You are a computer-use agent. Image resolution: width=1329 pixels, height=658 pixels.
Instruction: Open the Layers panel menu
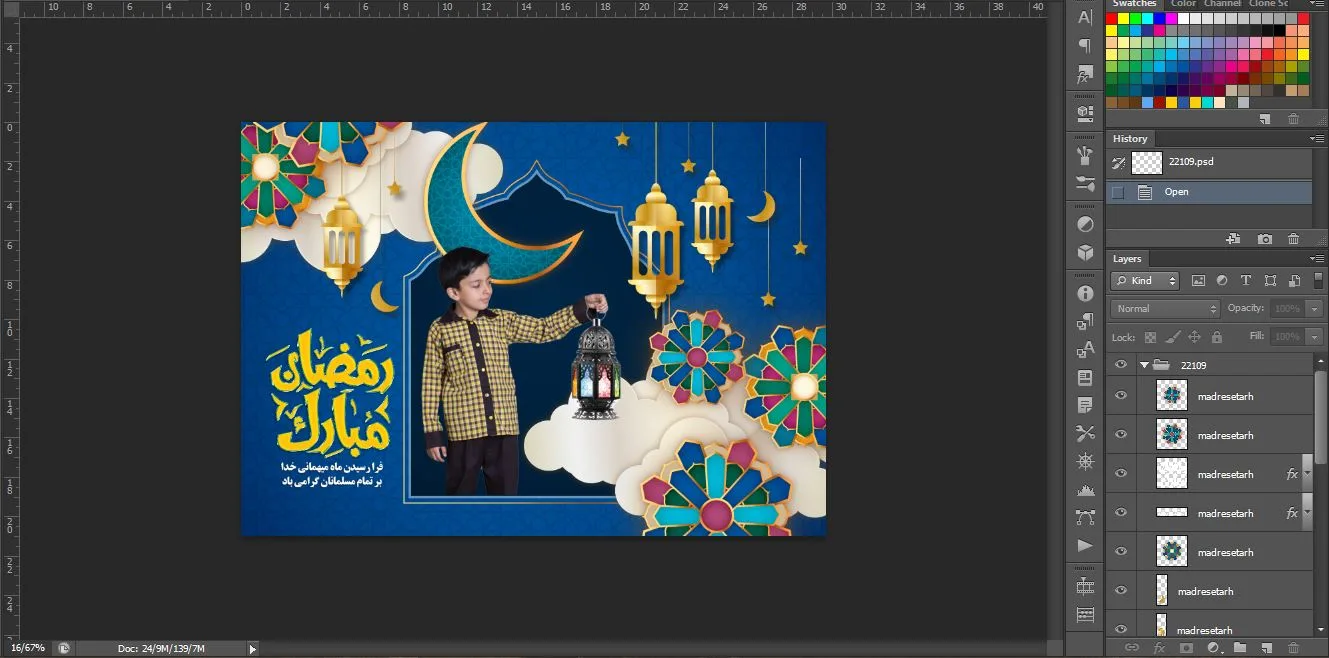(x=1318, y=259)
